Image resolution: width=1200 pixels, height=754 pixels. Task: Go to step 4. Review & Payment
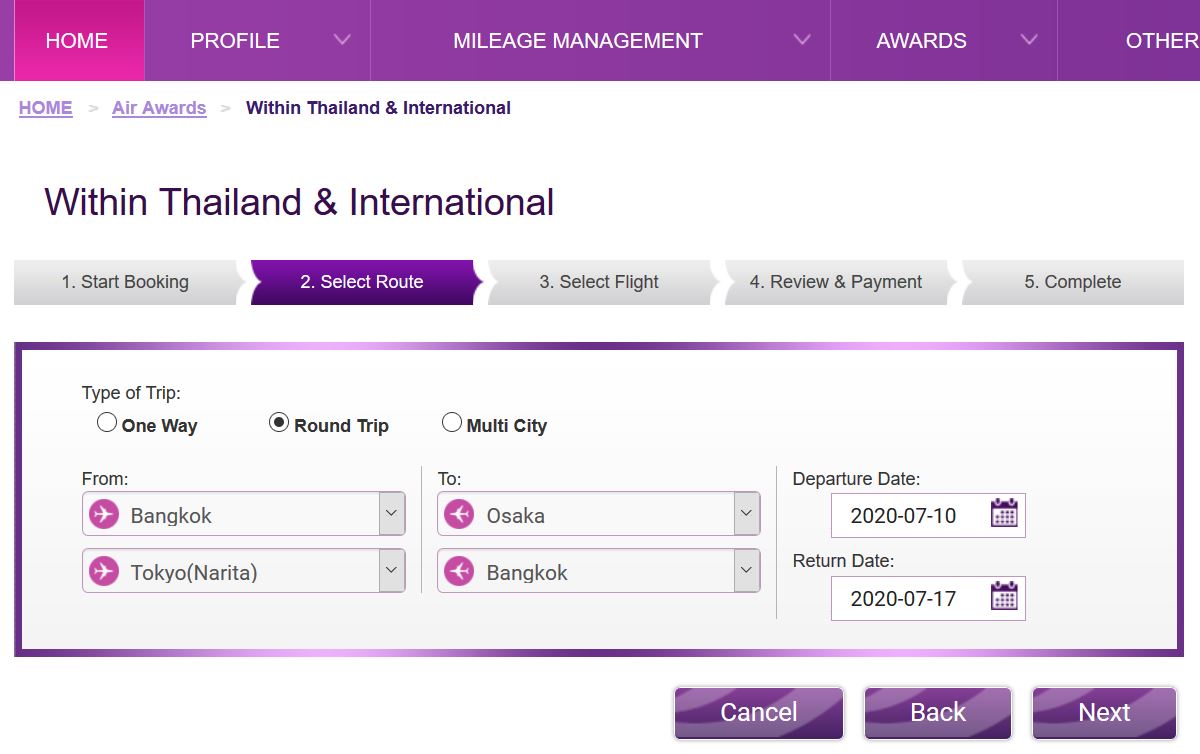(x=836, y=282)
